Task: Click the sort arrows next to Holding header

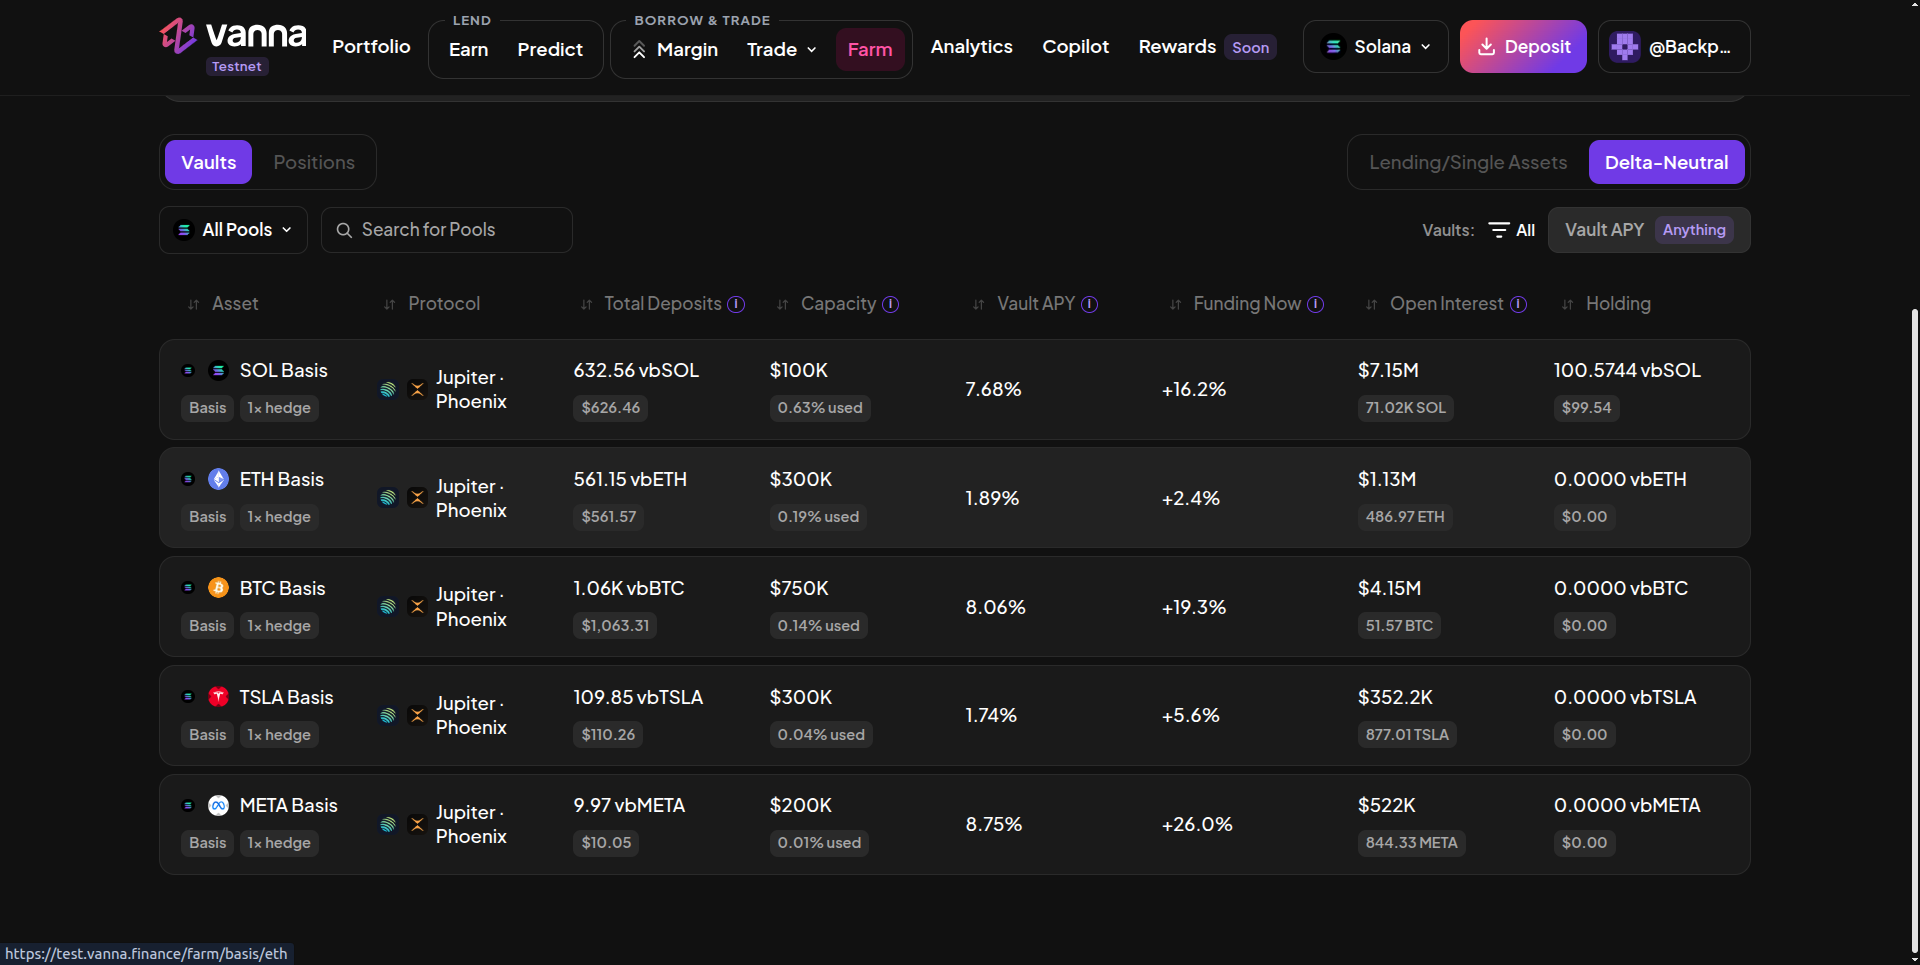Action: (x=1568, y=304)
